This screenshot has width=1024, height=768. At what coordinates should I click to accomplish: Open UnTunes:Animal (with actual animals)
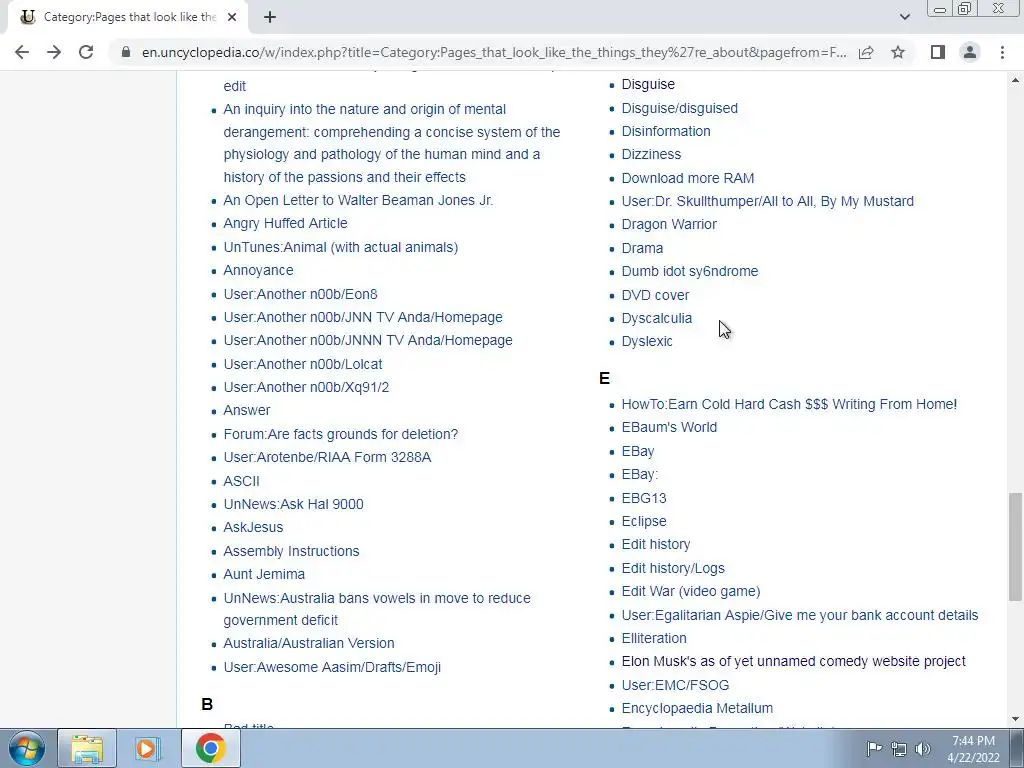341,248
